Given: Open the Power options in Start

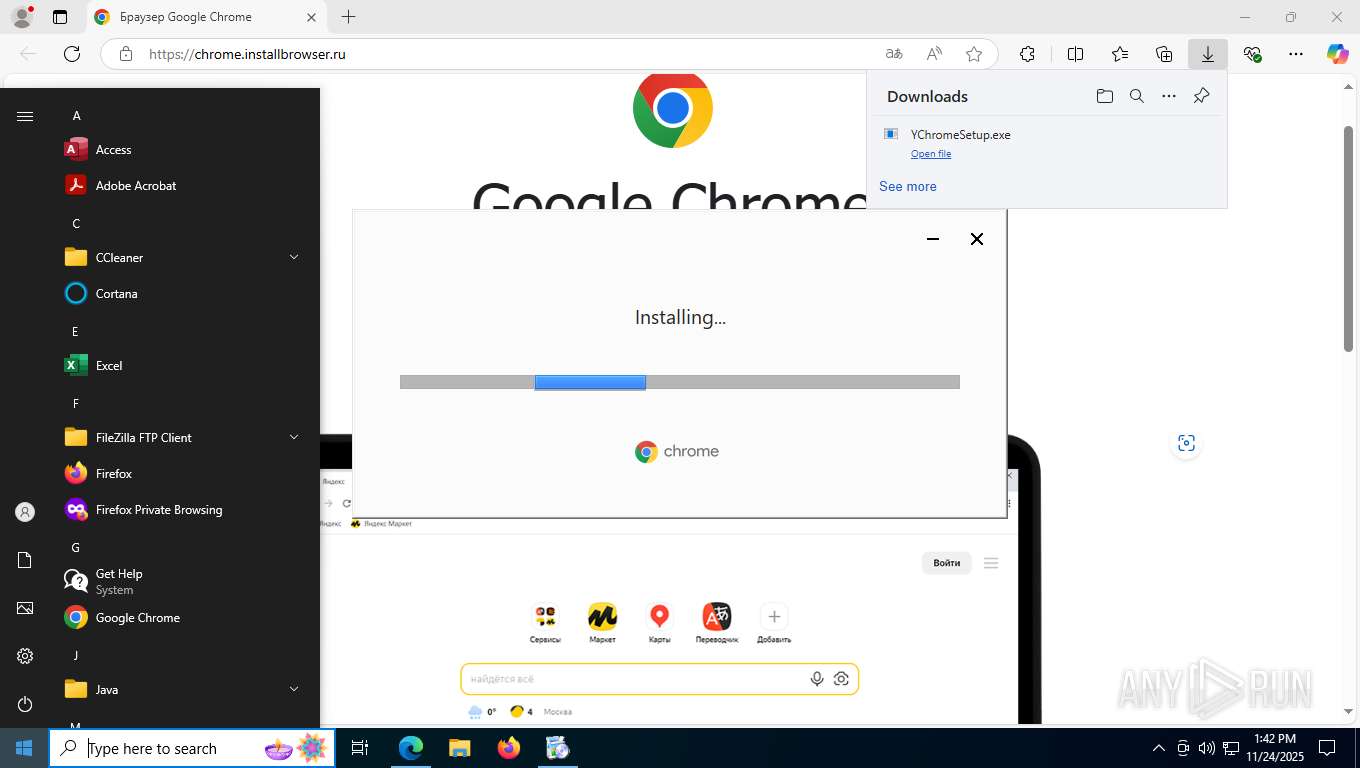Looking at the screenshot, I should point(25,704).
